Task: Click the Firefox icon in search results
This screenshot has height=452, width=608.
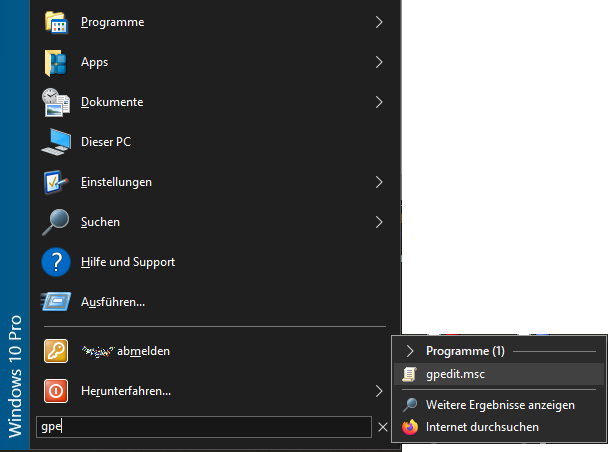Action: point(410,427)
